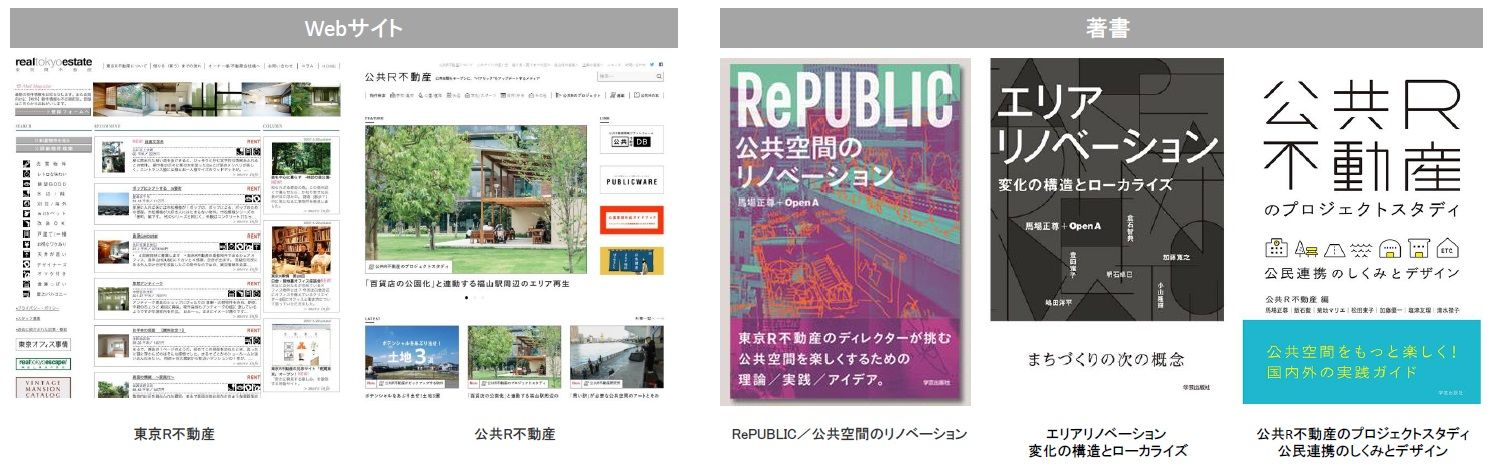Click the Webサイト section header
The height and width of the screenshot is (475, 1495).
pyautogui.click(x=345, y=28)
